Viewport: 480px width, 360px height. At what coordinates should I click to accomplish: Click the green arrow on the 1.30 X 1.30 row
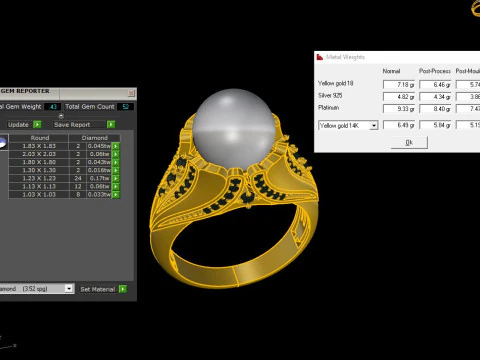(x=116, y=170)
